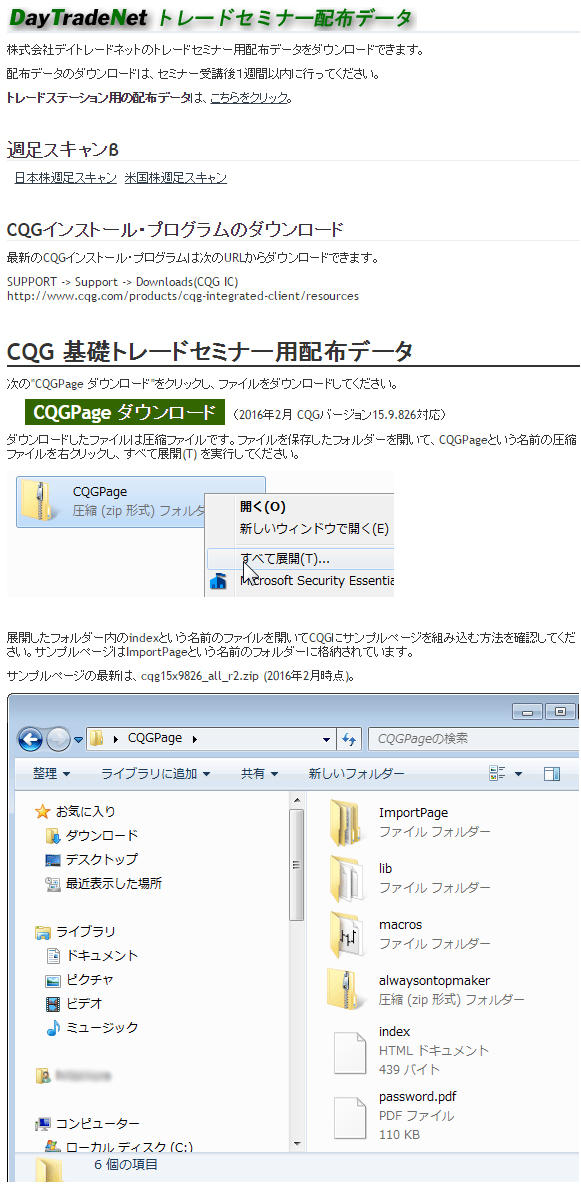581x1189 pixels.
Task: Click the Explorer forward arrow button
Action: 58,739
